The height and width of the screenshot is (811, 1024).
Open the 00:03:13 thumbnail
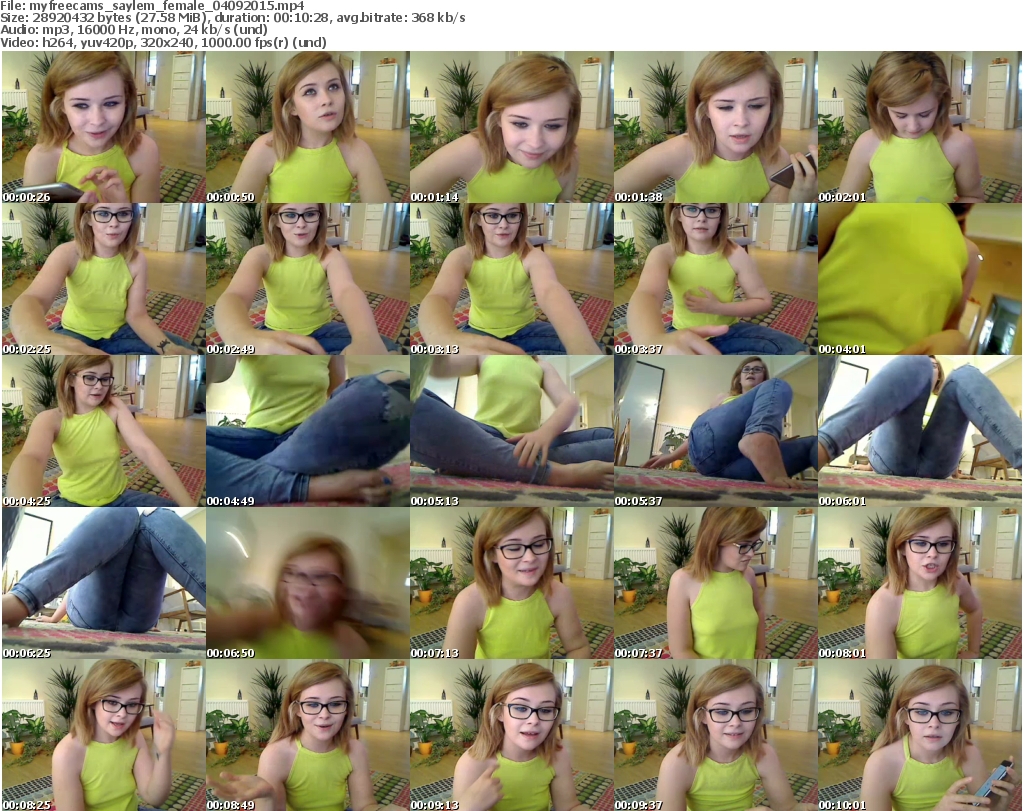point(511,279)
